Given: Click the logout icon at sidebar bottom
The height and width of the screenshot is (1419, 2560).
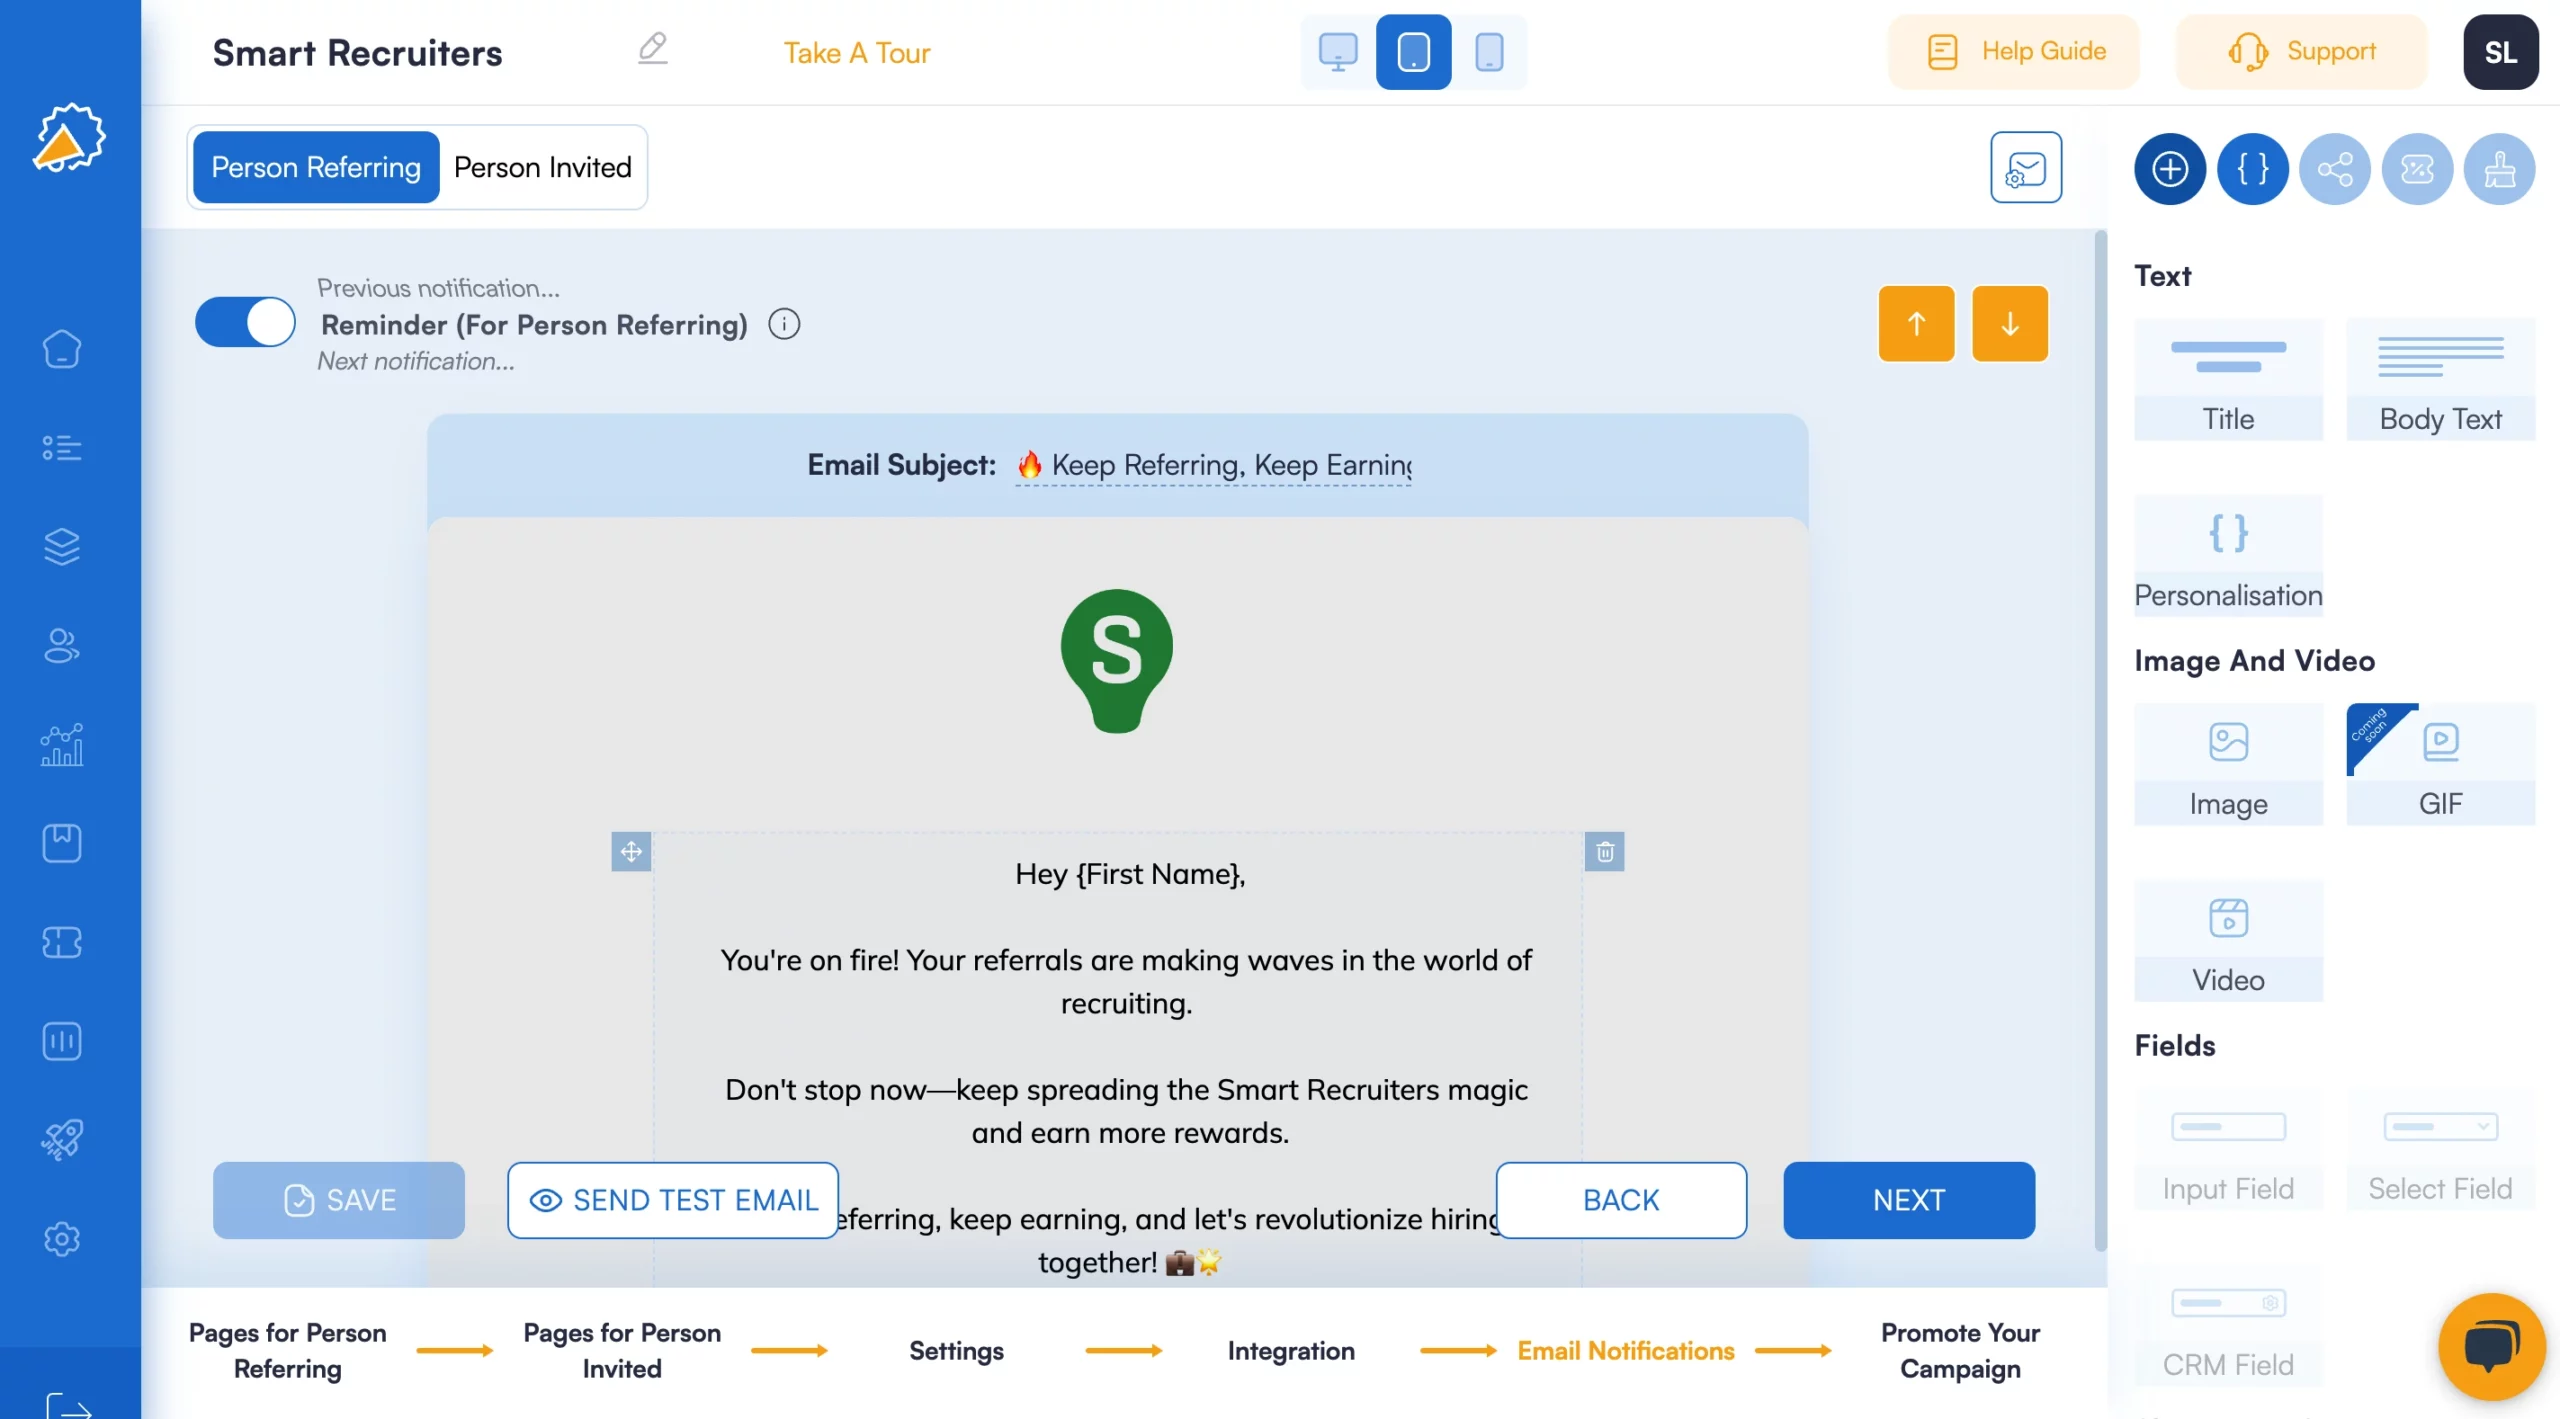Looking at the screenshot, I should tap(68, 1405).
